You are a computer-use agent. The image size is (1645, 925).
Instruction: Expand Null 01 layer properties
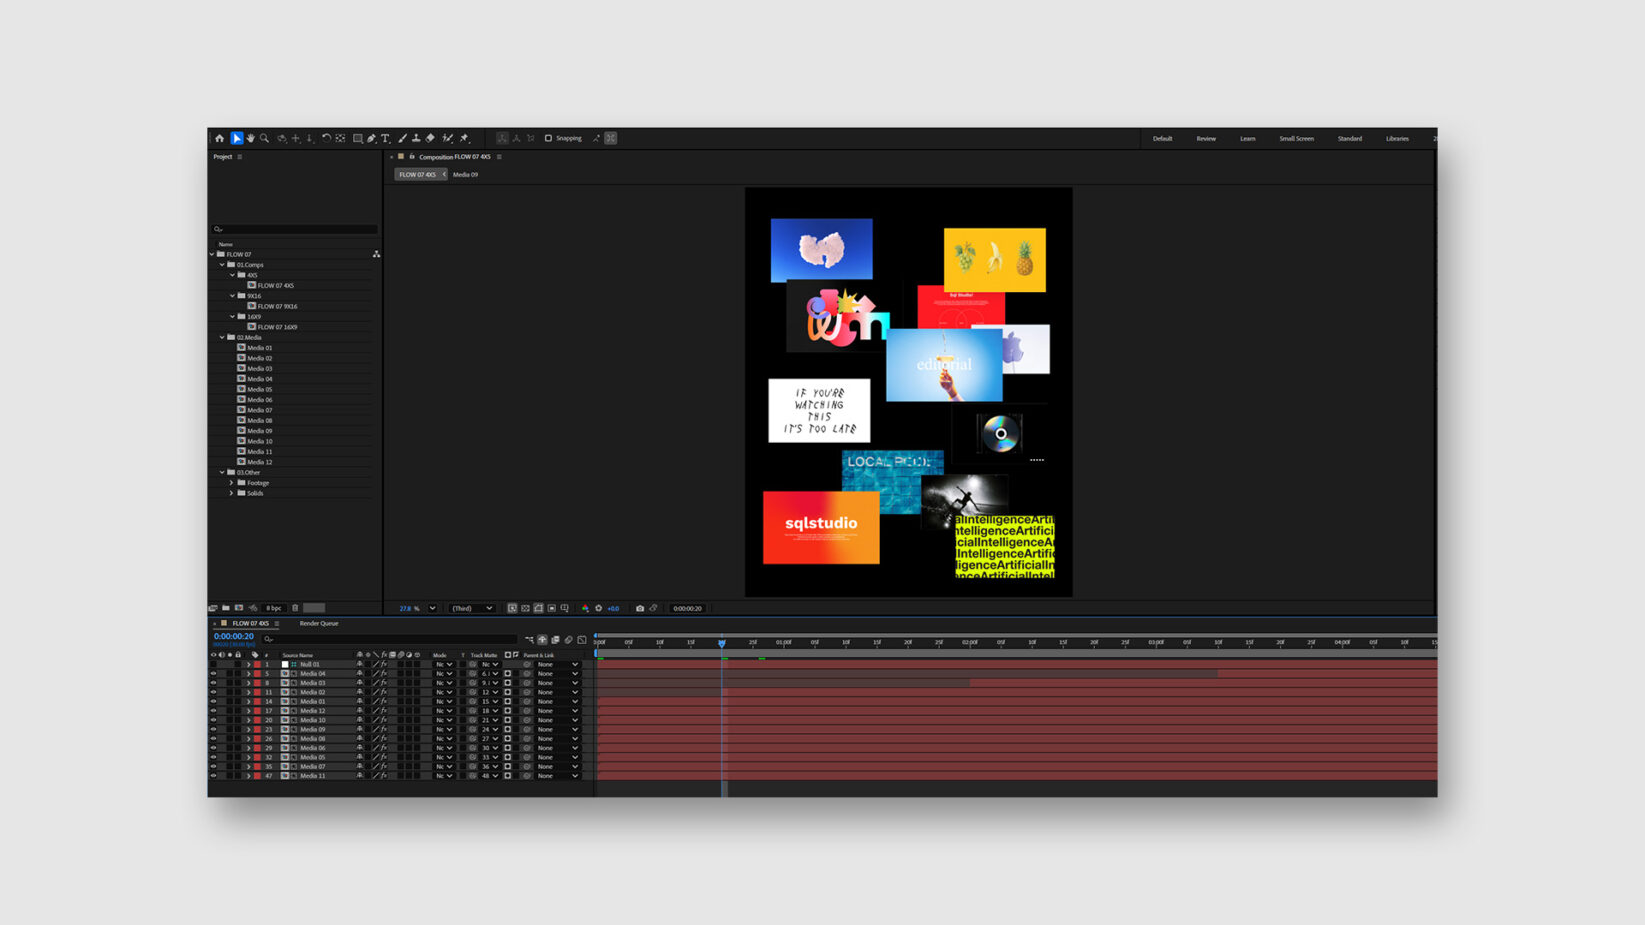tap(249, 665)
